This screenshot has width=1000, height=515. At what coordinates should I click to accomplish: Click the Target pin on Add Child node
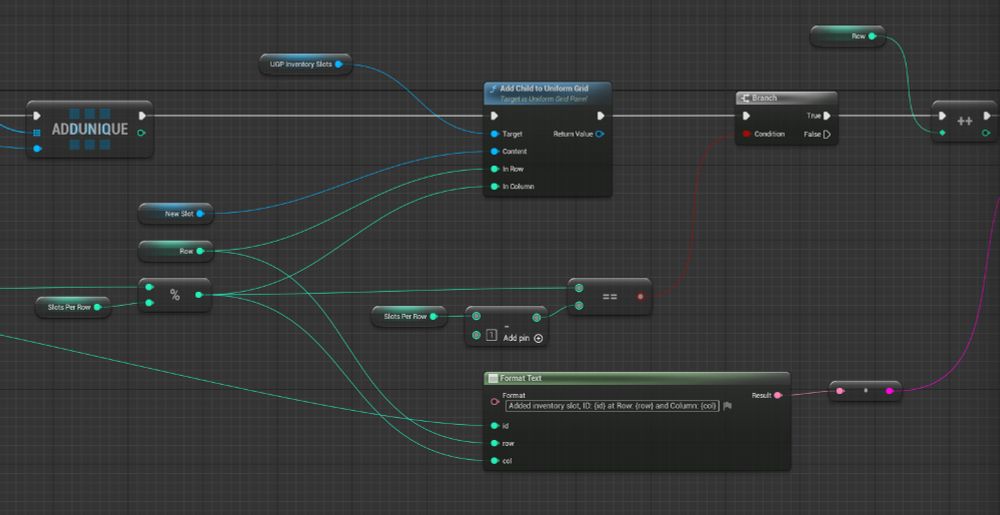(x=495, y=134)
